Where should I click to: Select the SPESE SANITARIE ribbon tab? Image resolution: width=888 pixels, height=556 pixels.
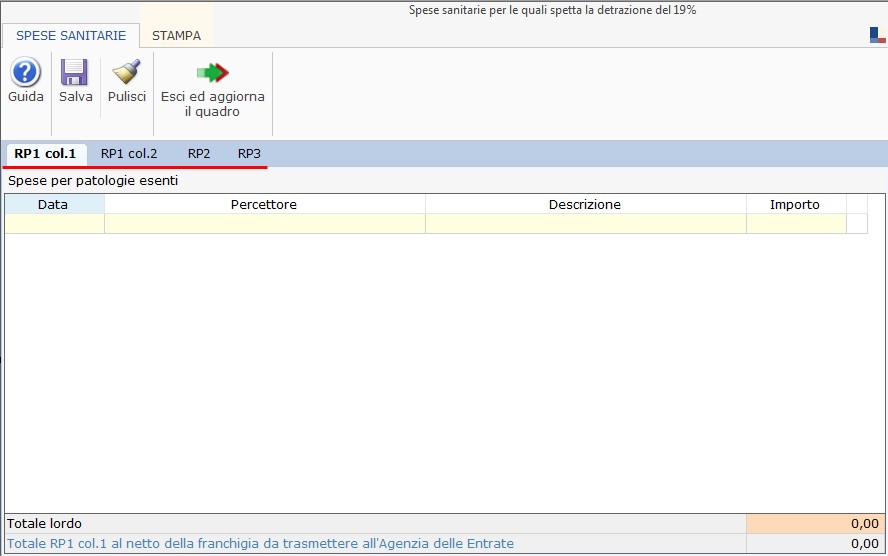[71, 35]
